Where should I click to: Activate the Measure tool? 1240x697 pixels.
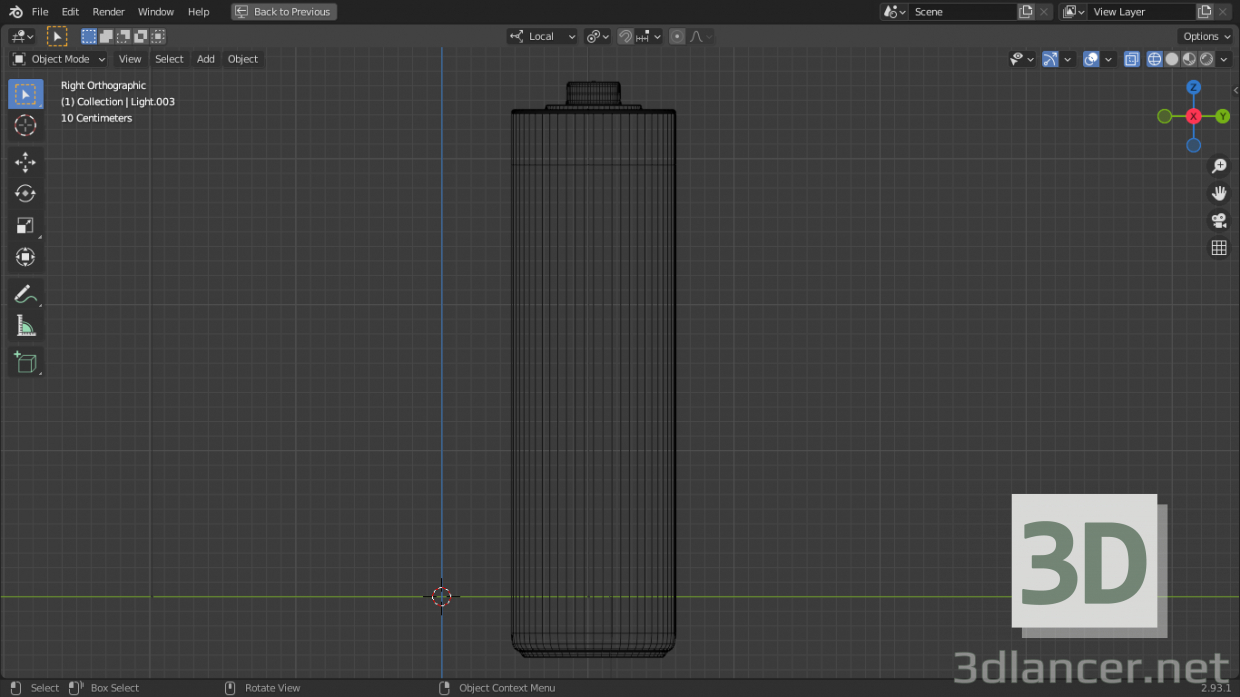[25, 325]
